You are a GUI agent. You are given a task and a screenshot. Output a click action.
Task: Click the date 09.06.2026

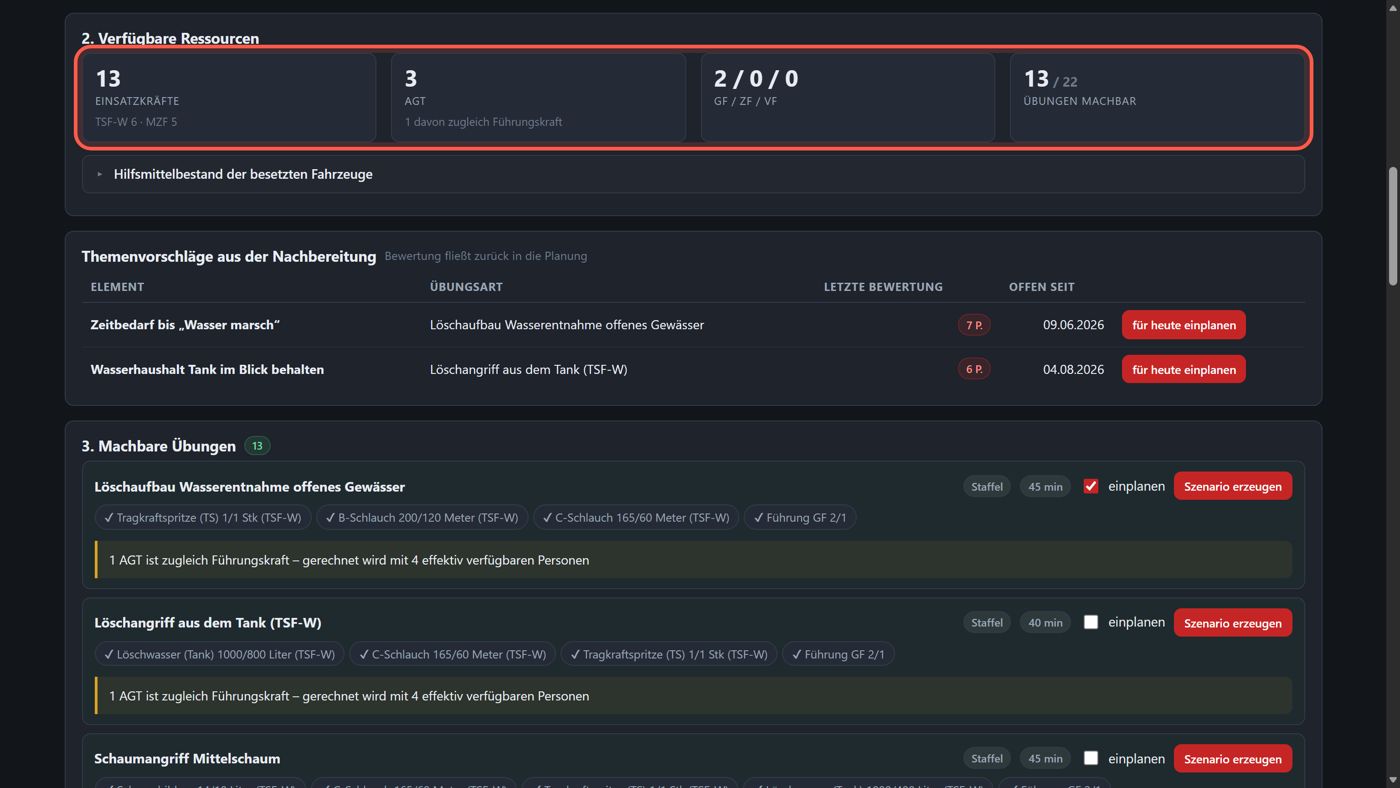point(1073,325)
